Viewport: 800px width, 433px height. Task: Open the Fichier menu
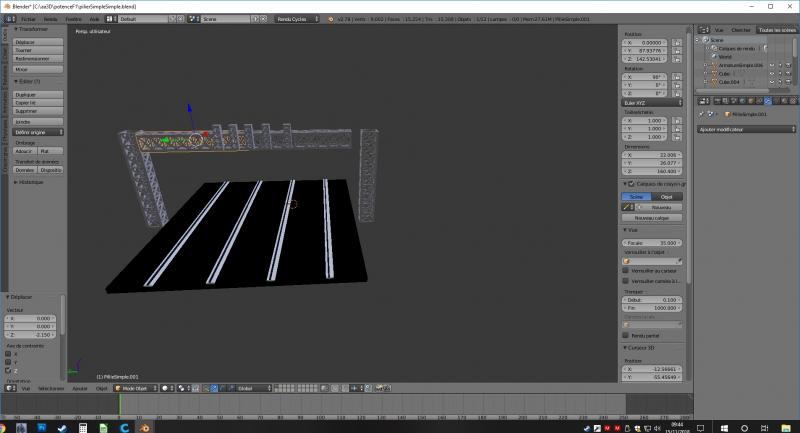[27, 18]
